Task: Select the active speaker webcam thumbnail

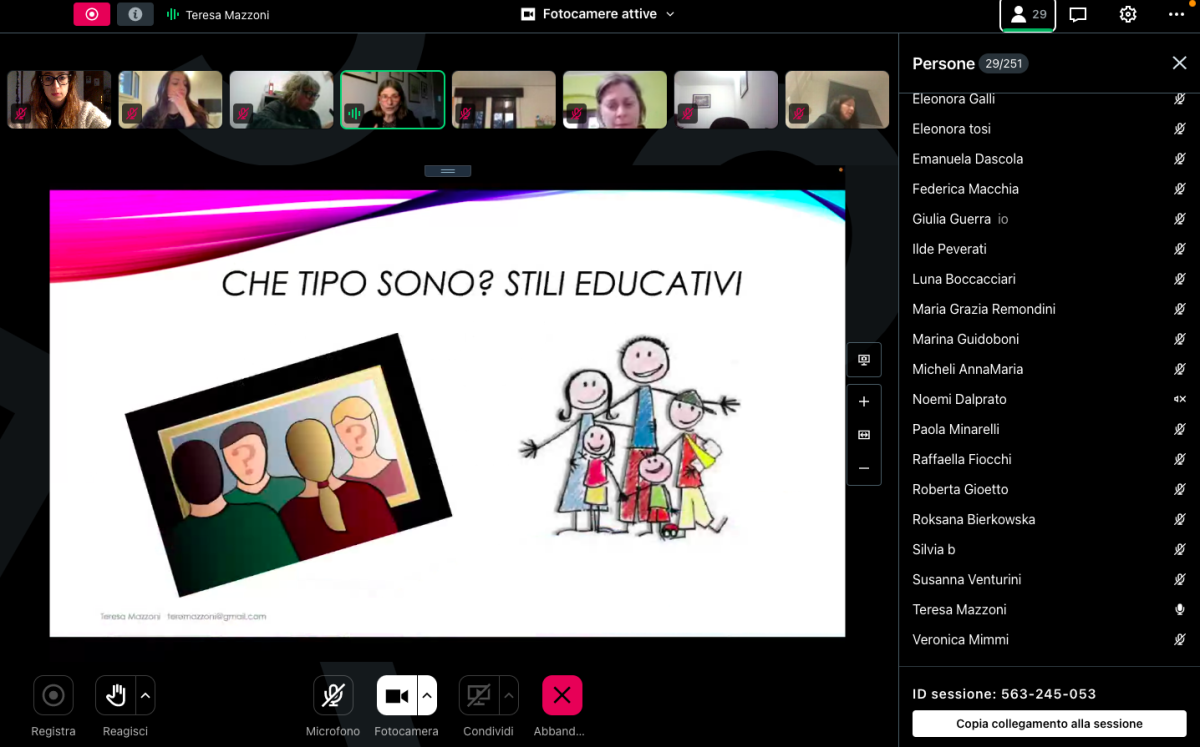Action: (x=393, y=100)
